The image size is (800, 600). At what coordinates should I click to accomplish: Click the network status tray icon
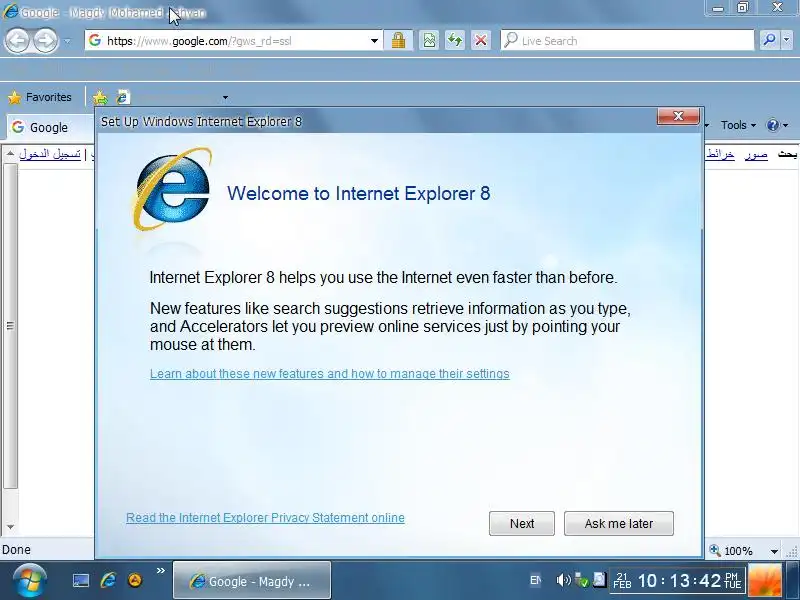582,580
